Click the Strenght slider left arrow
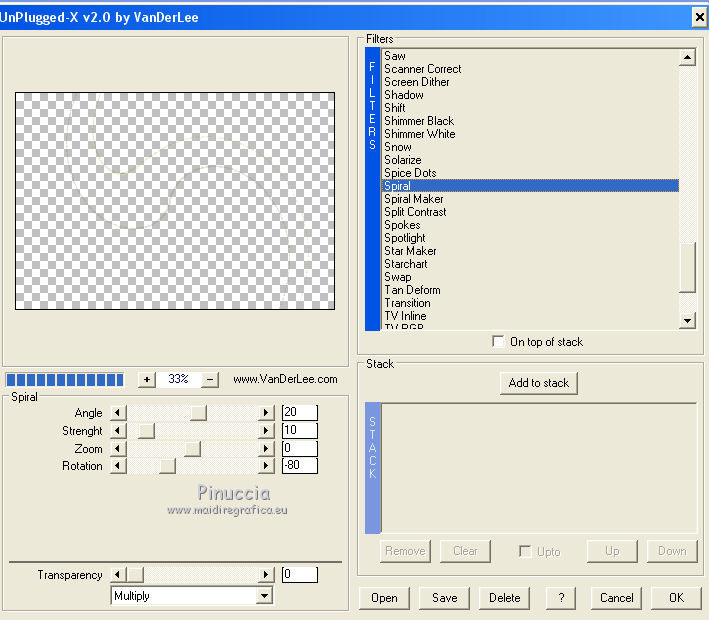 pyautogui.click(x=118, y=430)
